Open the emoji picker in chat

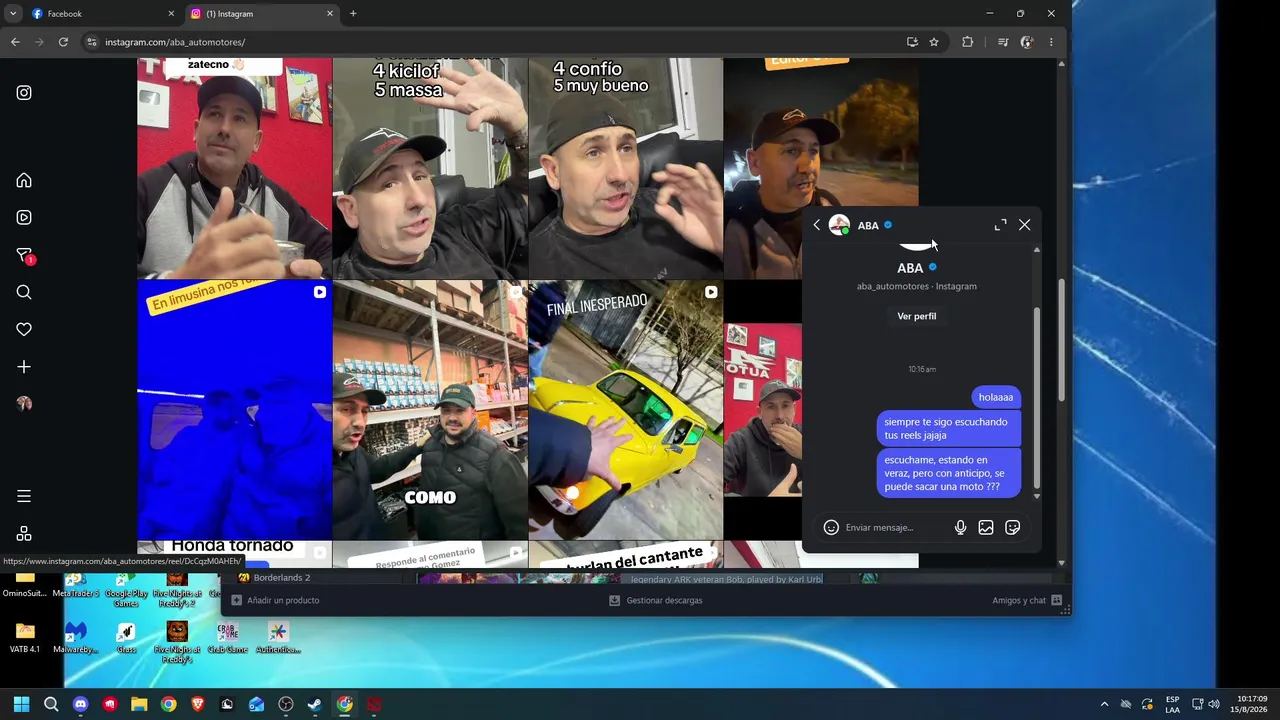831,527
